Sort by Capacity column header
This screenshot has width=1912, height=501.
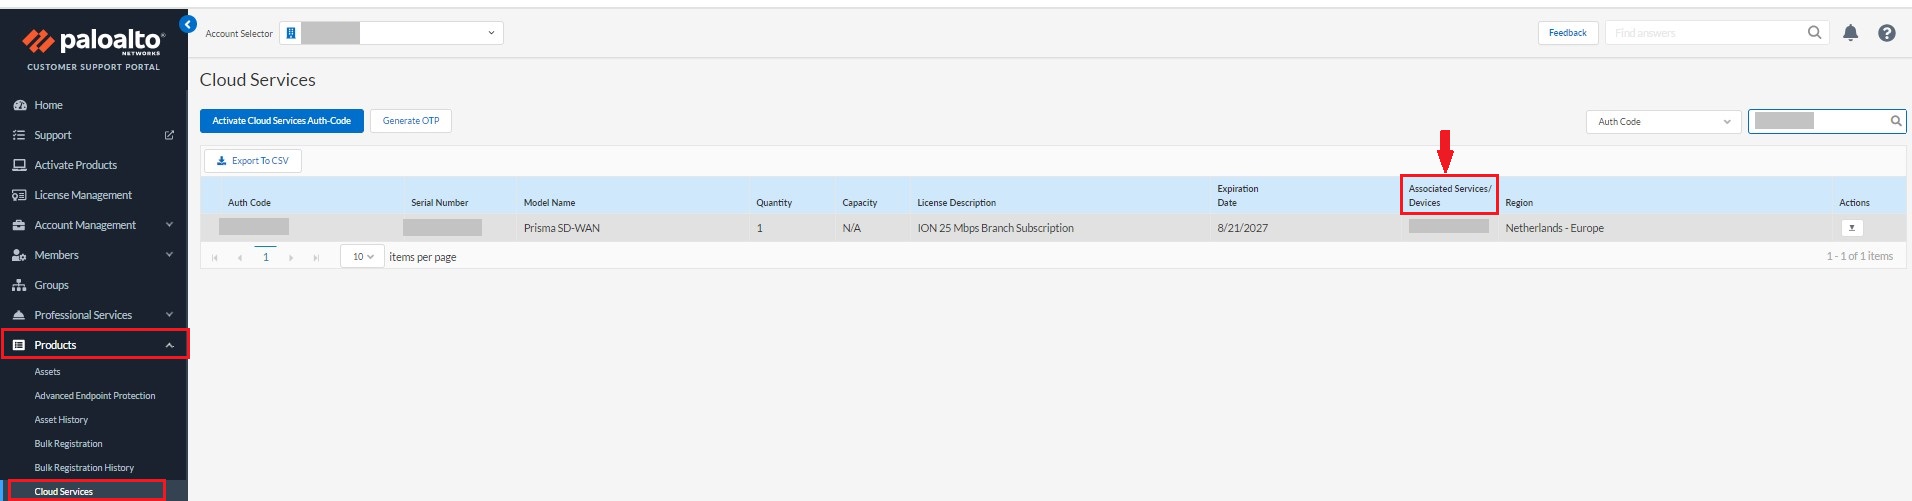[859, 203]
